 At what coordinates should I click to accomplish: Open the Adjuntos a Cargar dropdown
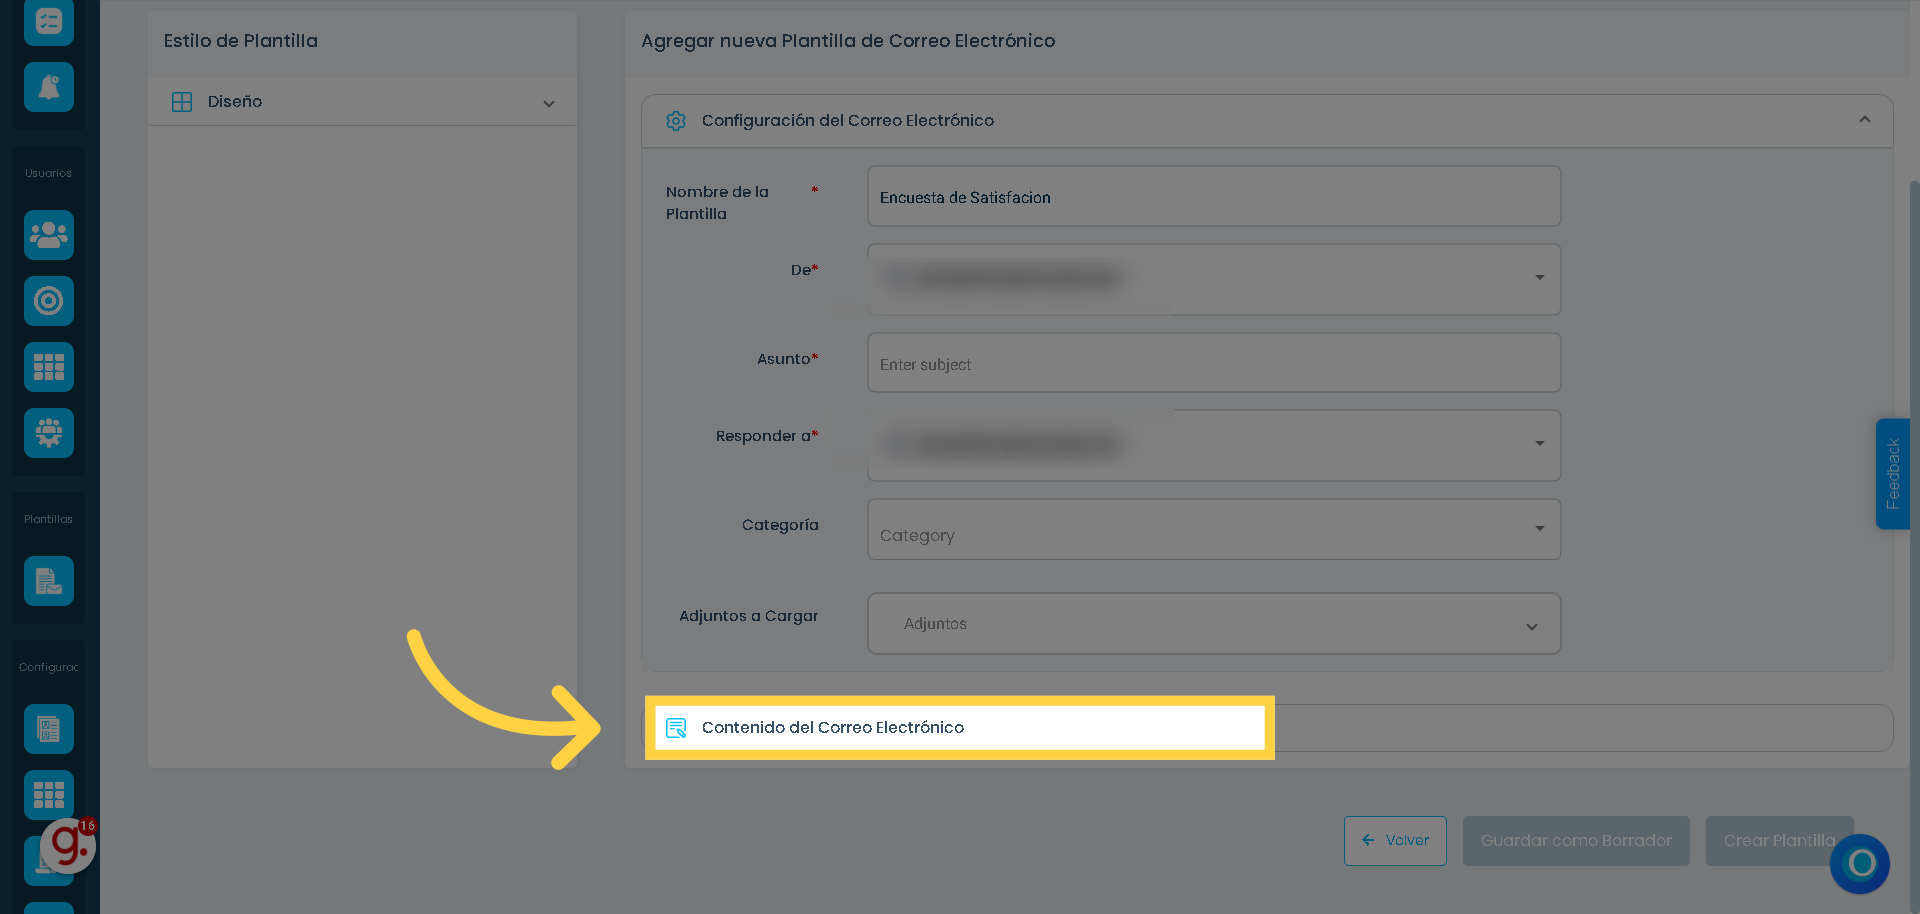click(x=1214, y=624)
